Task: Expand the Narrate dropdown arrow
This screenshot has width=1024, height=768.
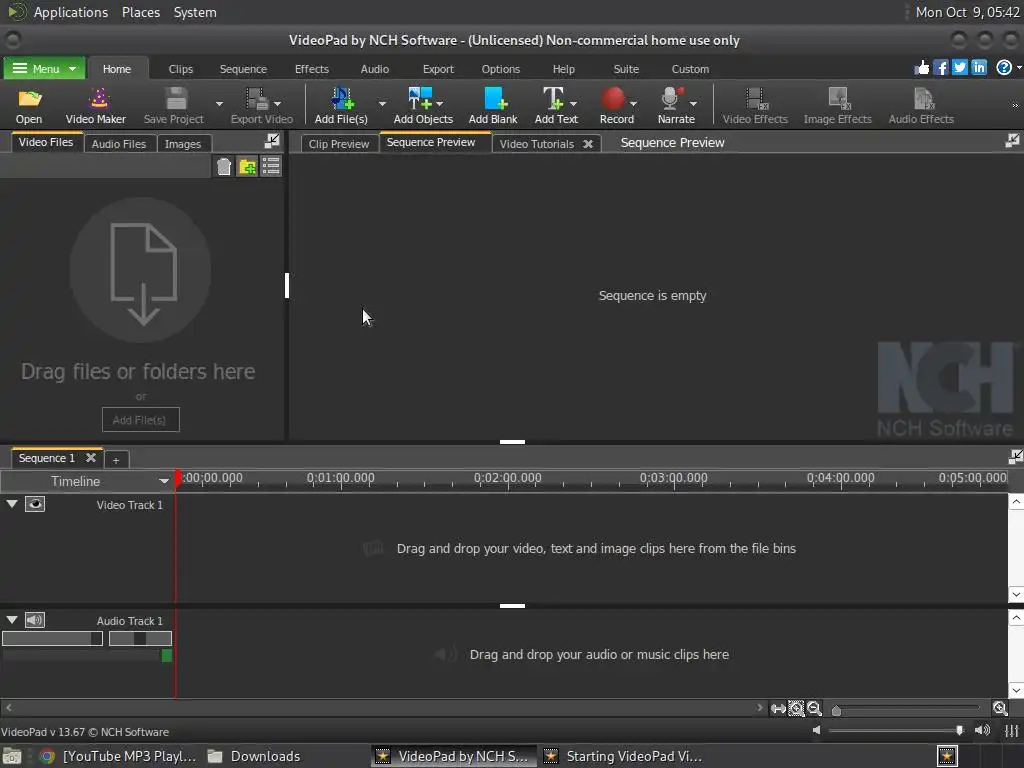Action: [694, 103]
